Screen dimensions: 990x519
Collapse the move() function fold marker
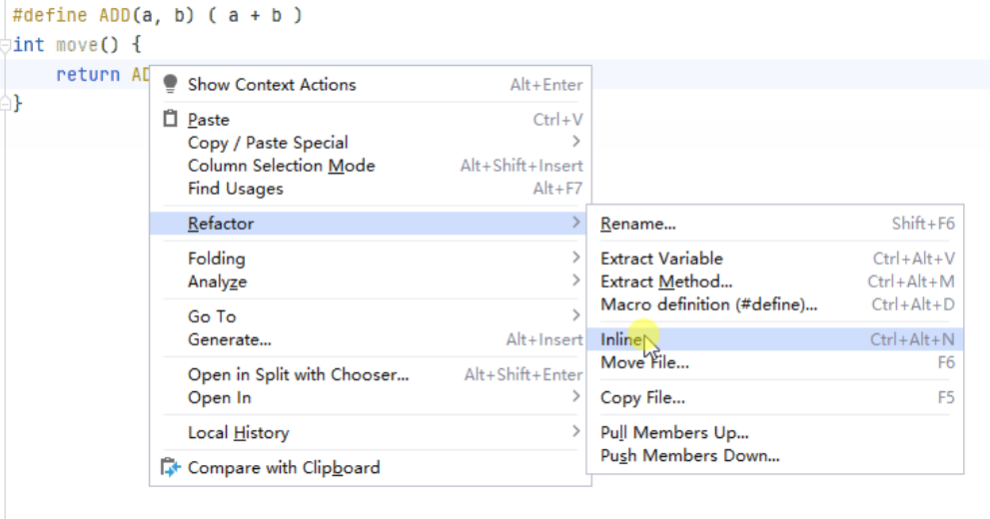[6, 45]
